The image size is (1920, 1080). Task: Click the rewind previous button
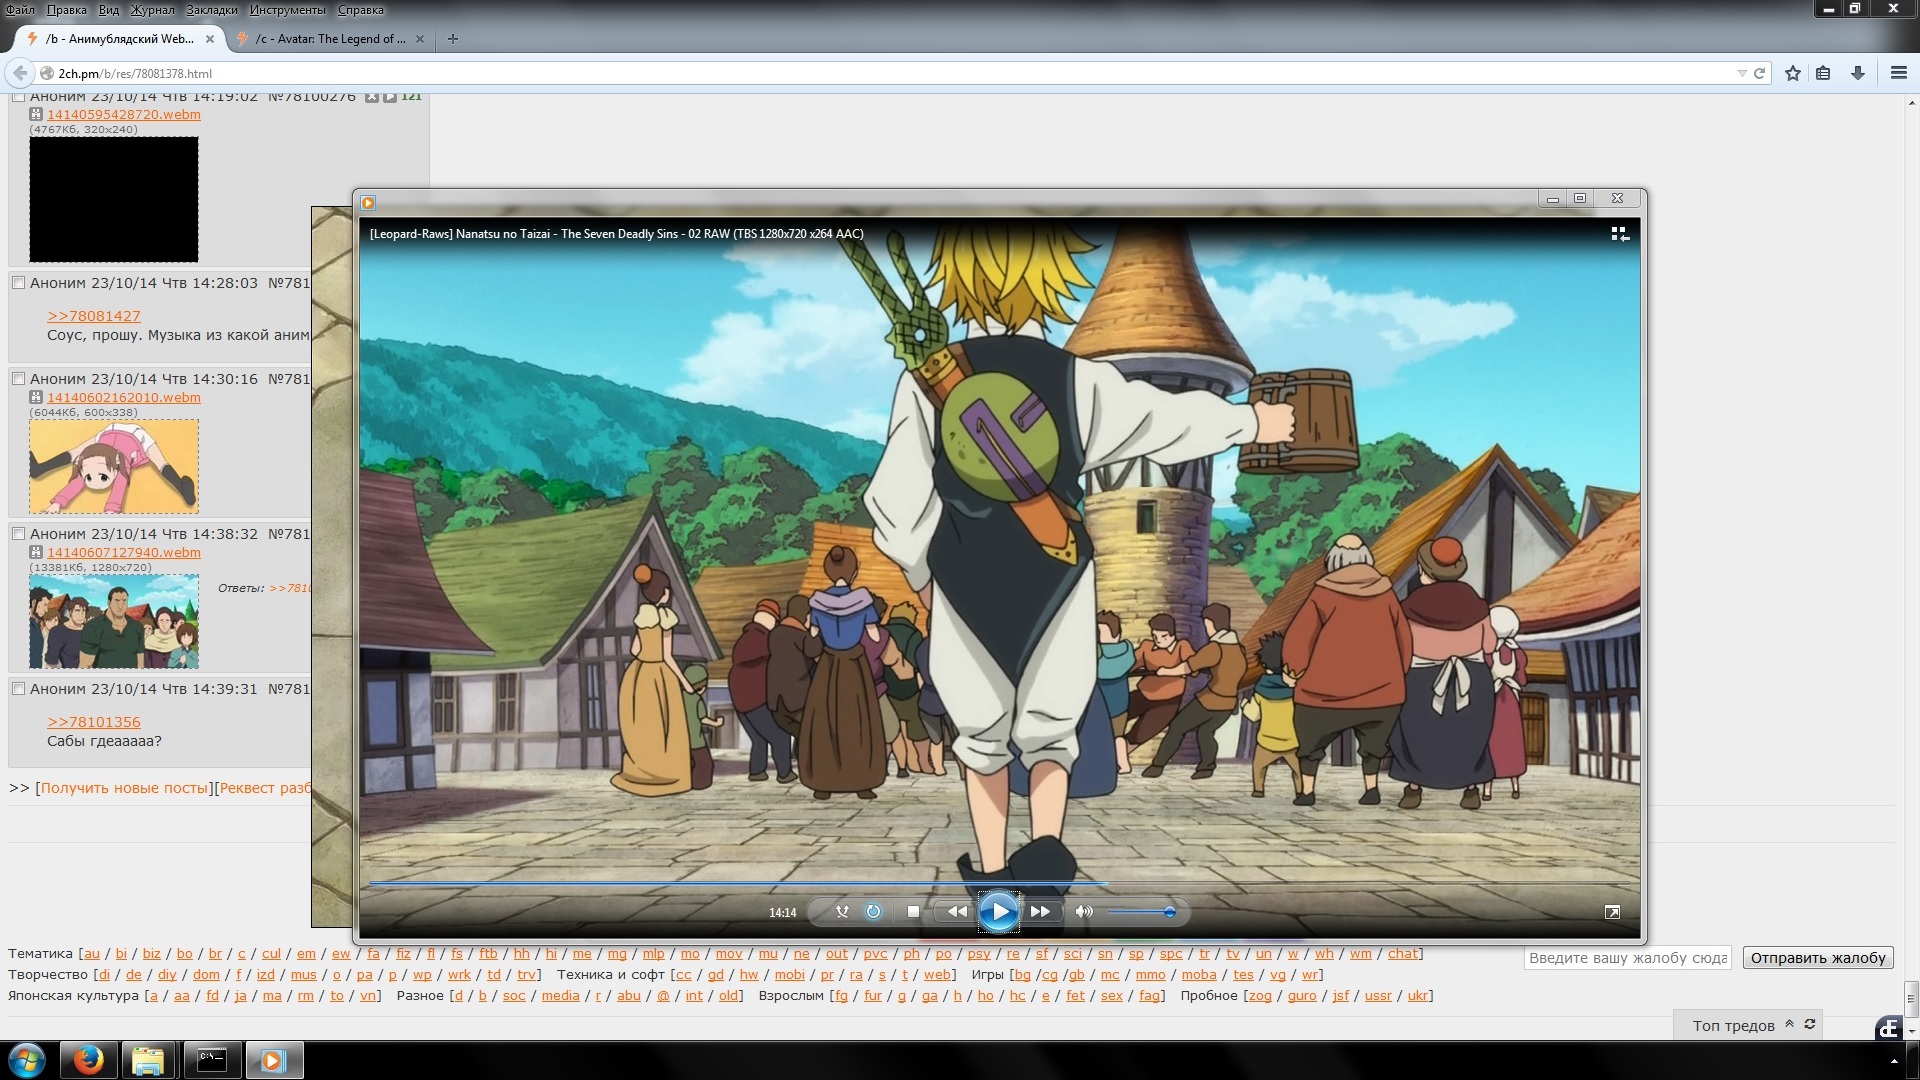pyautogui.click(x=957, y=911)
